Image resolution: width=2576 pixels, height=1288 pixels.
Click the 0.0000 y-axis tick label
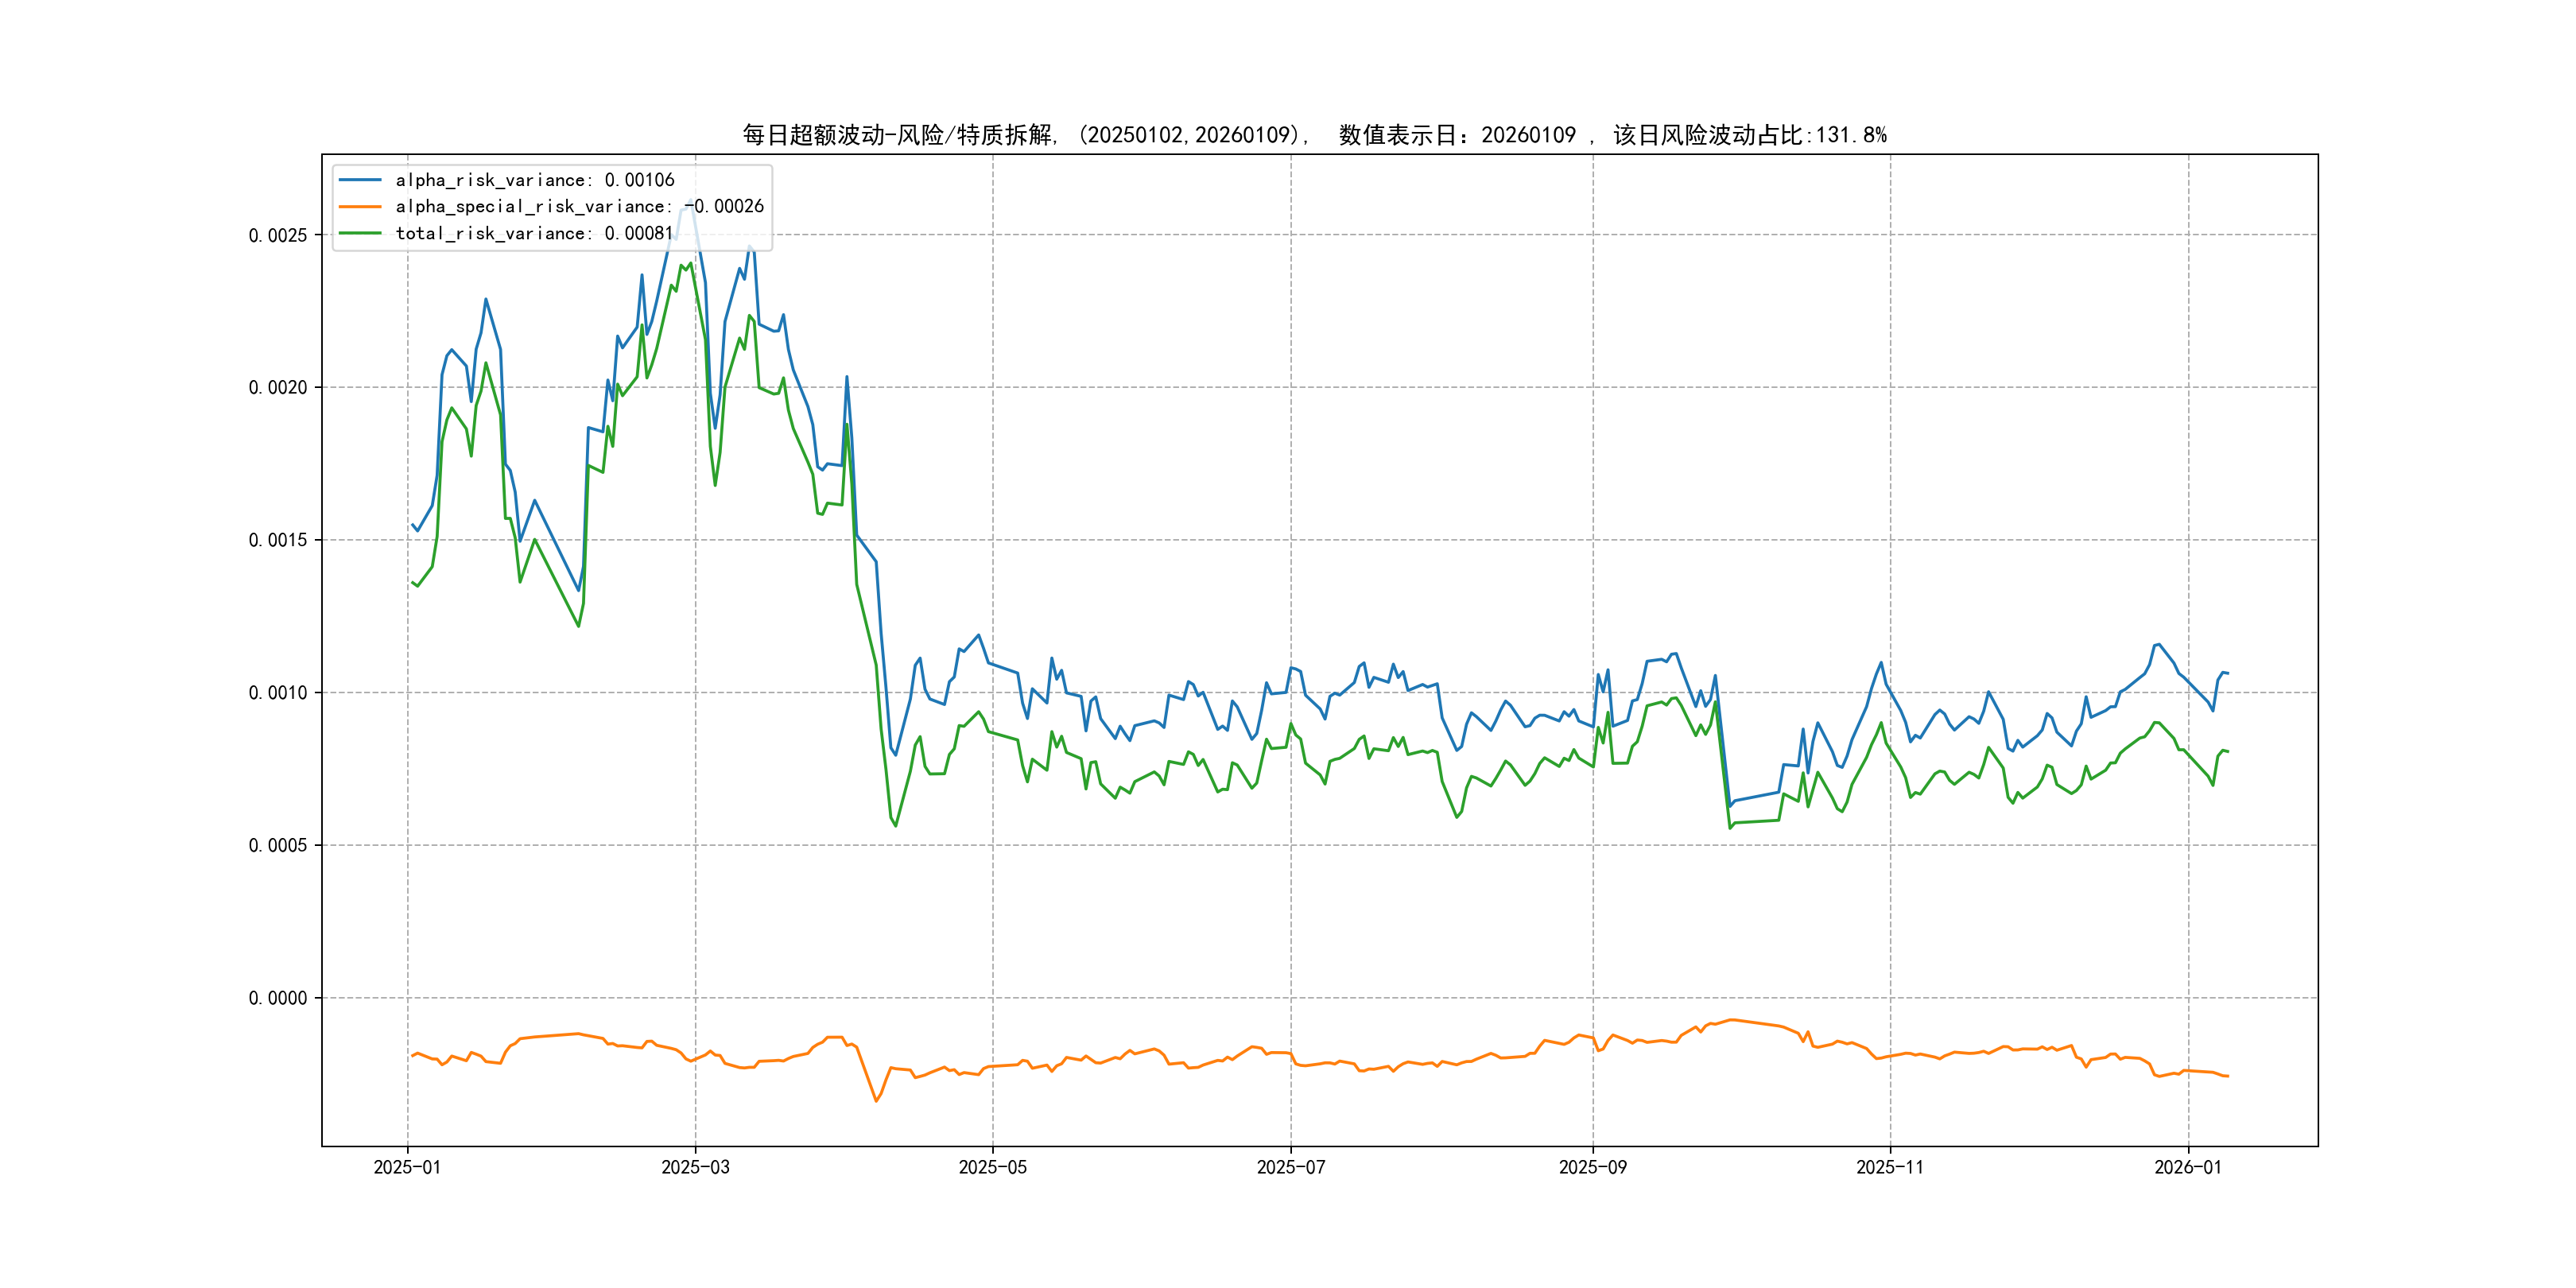(x=278, y=998)
